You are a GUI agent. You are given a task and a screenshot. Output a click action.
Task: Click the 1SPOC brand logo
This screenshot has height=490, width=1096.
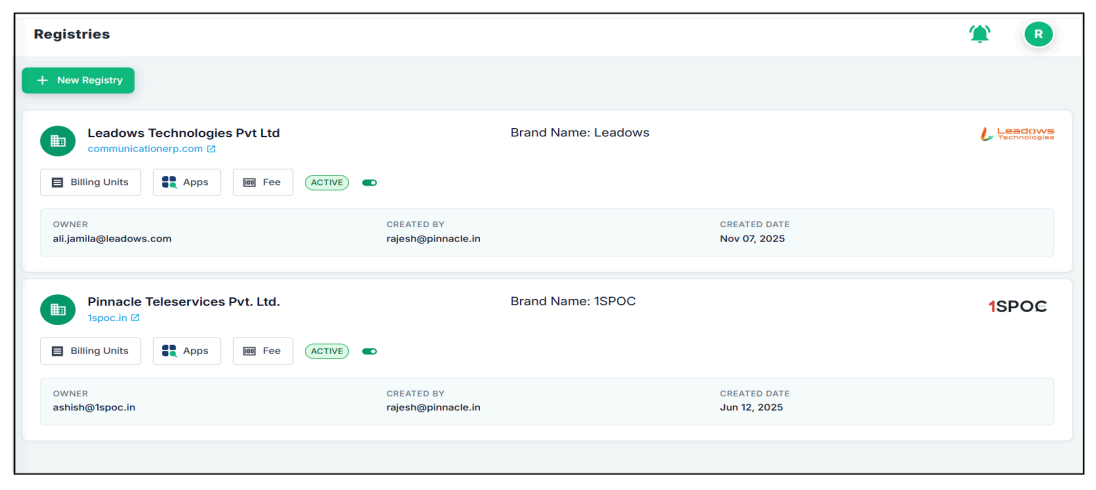click(1017, 306)
